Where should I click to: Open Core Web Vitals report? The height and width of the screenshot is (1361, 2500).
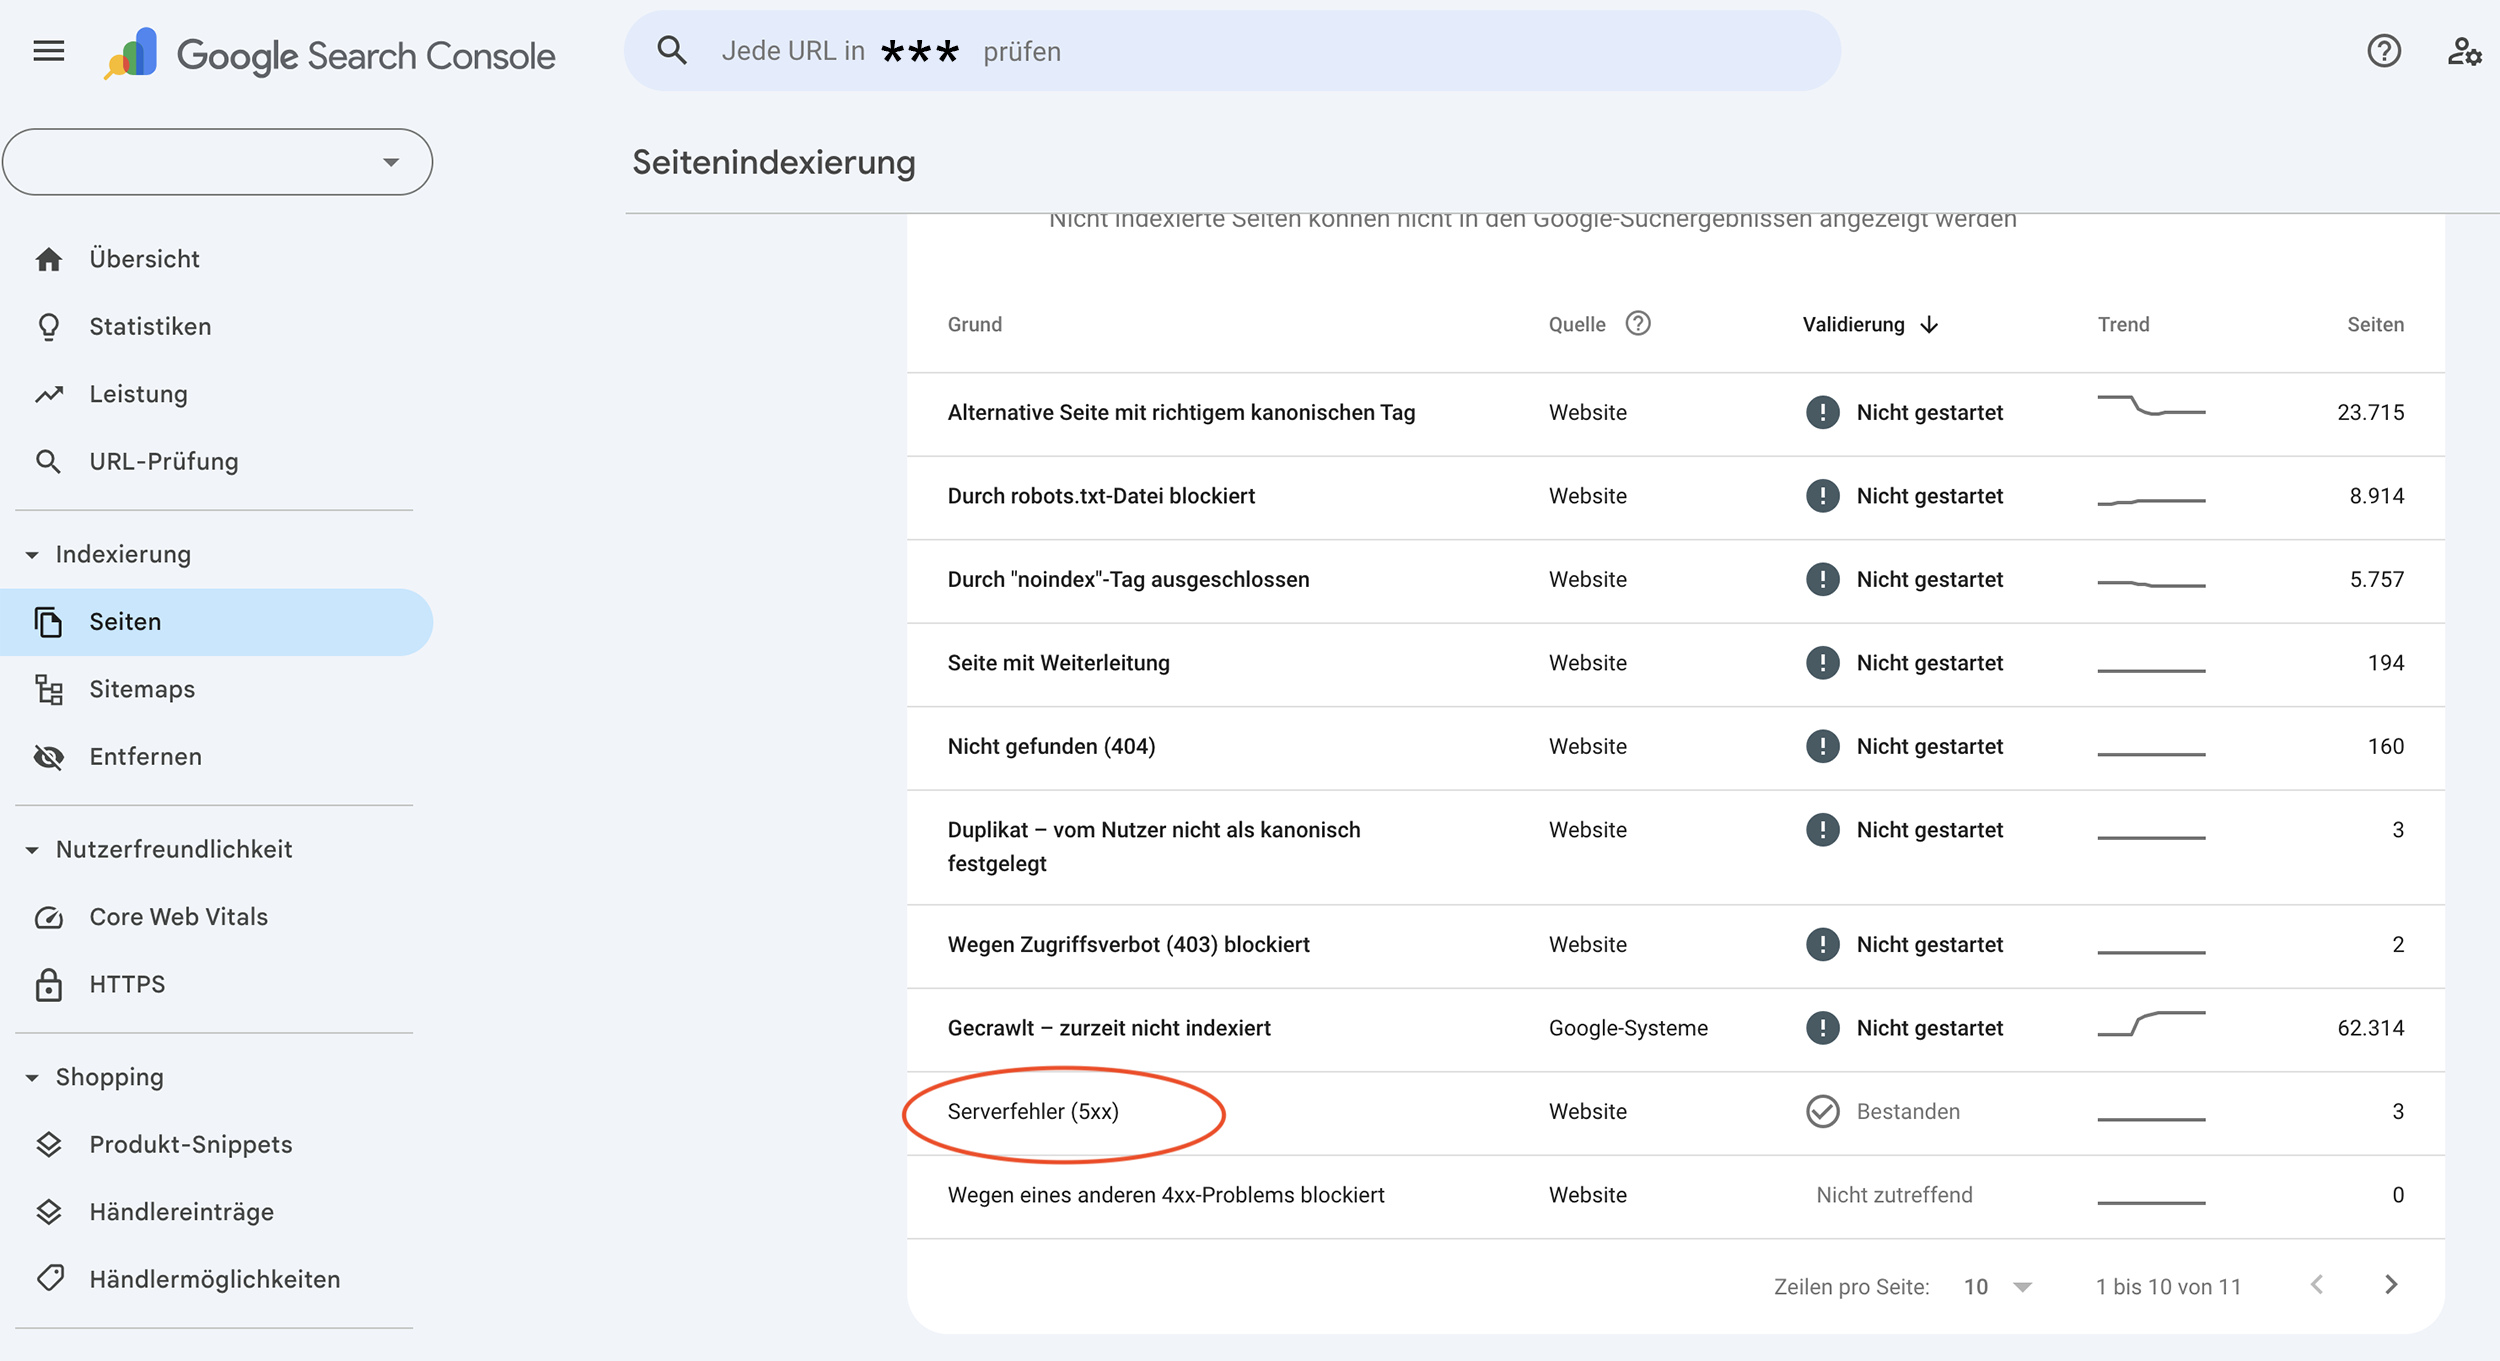tap(178, 917)
